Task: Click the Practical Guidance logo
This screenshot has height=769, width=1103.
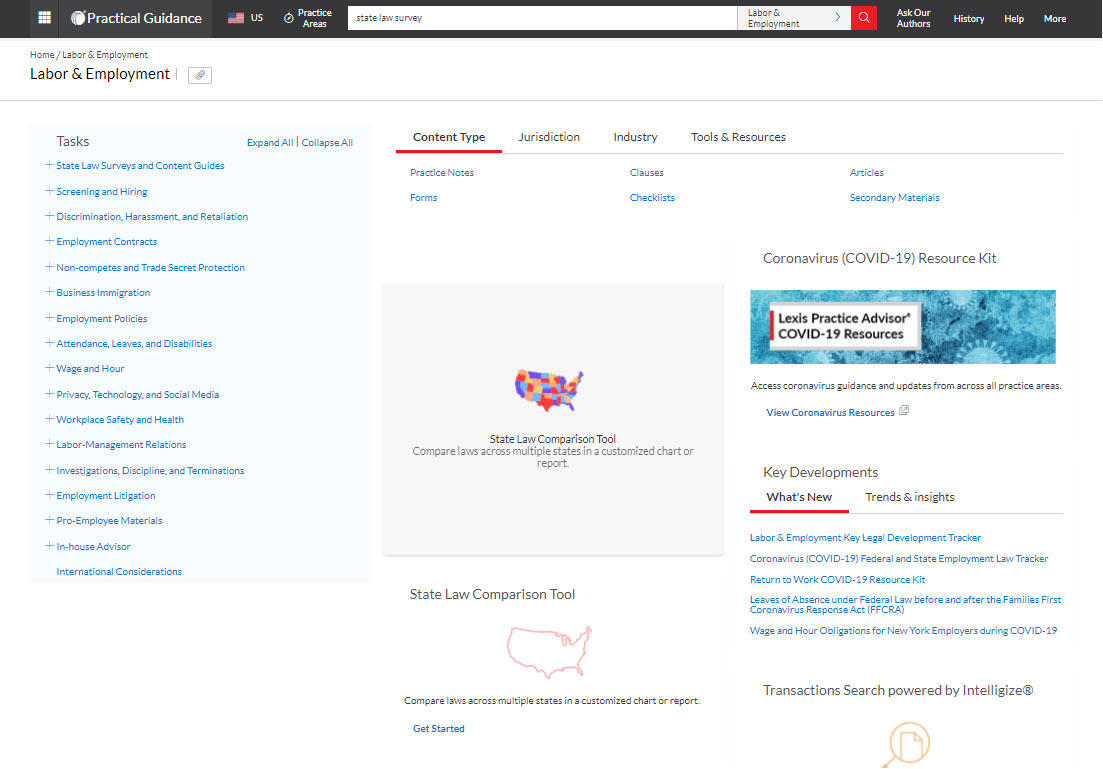Action: (x=136, y=18)
